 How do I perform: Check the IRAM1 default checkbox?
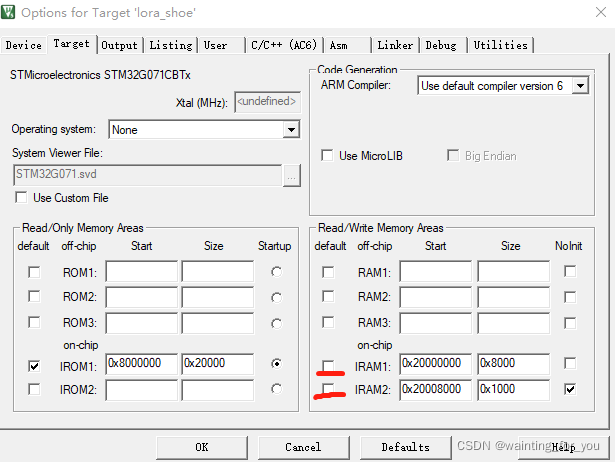point(328,366)
